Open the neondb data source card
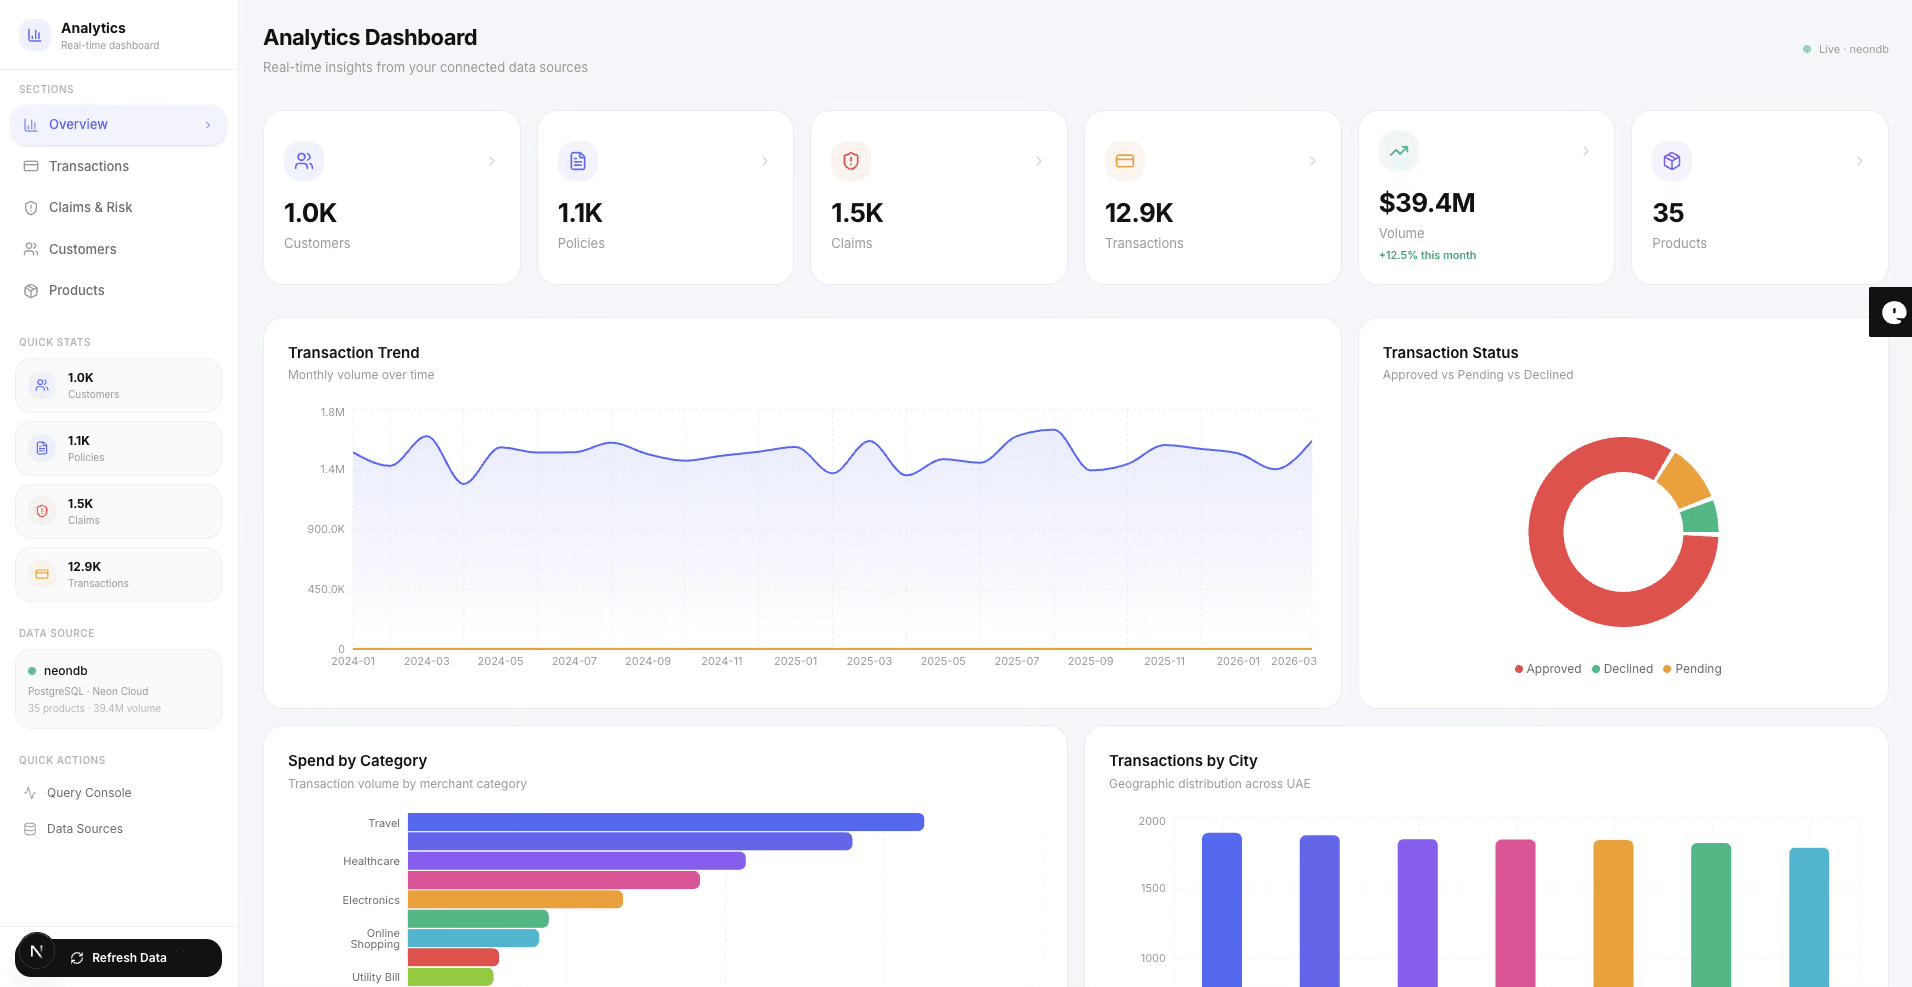 118,688
